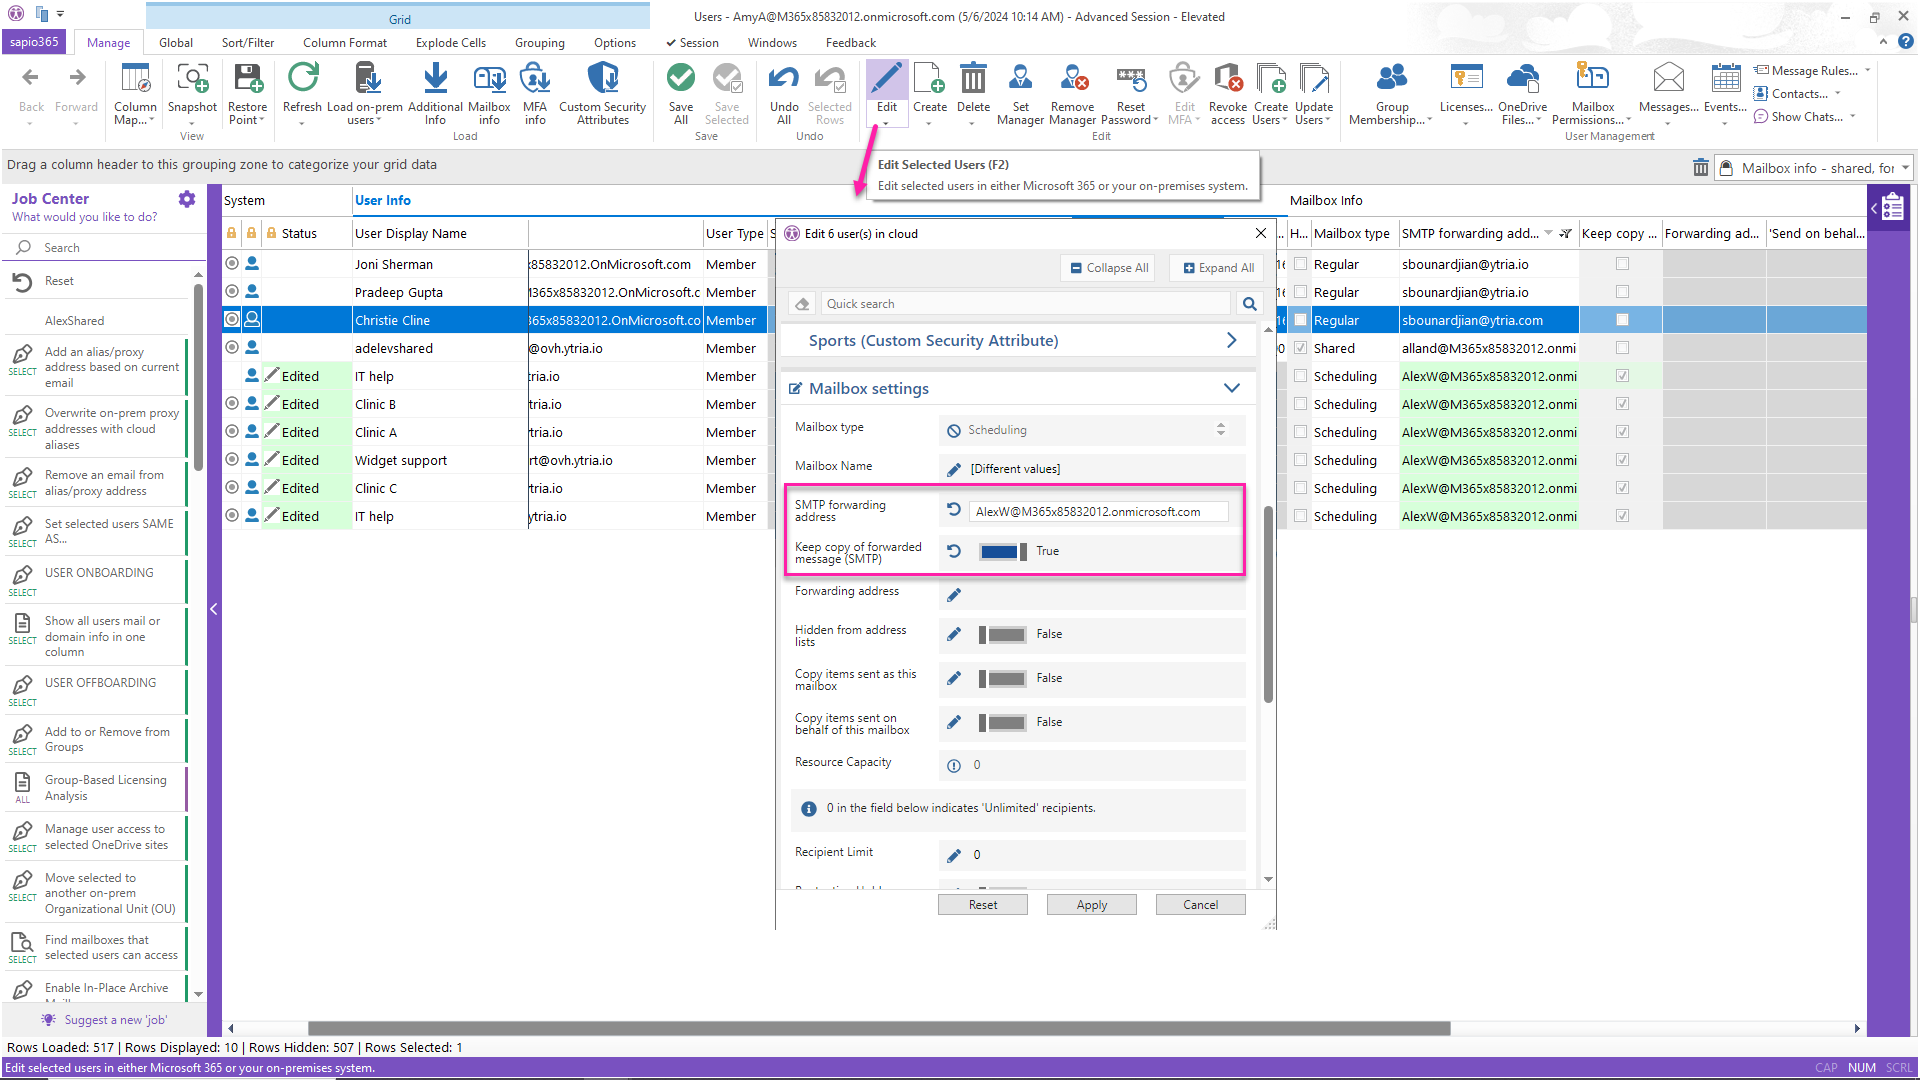
Task: Check Keep copy box for Pradeep Gupta
Action: click(x=1622, y=292)
